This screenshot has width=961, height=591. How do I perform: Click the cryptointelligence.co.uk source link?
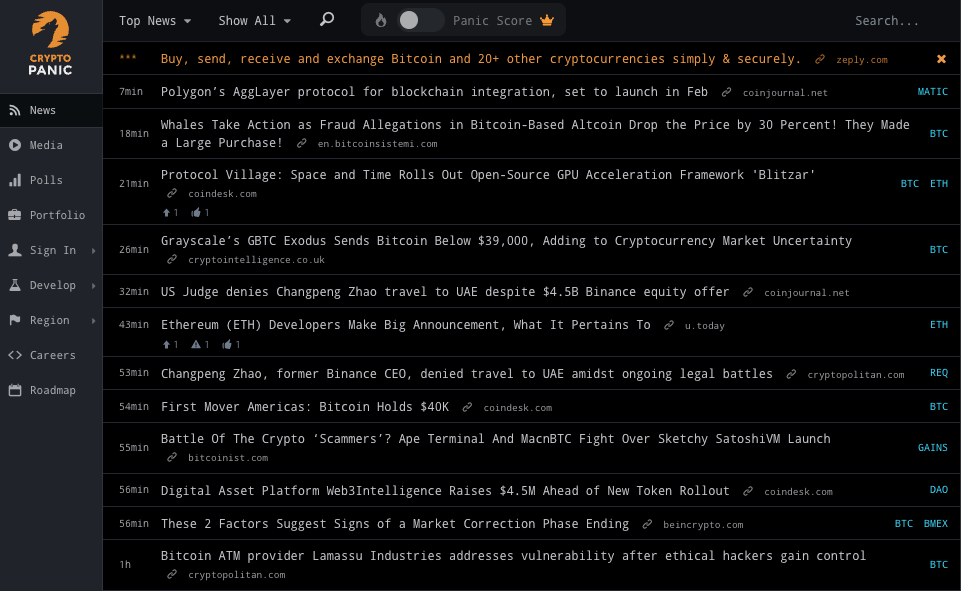click(256, 260)
